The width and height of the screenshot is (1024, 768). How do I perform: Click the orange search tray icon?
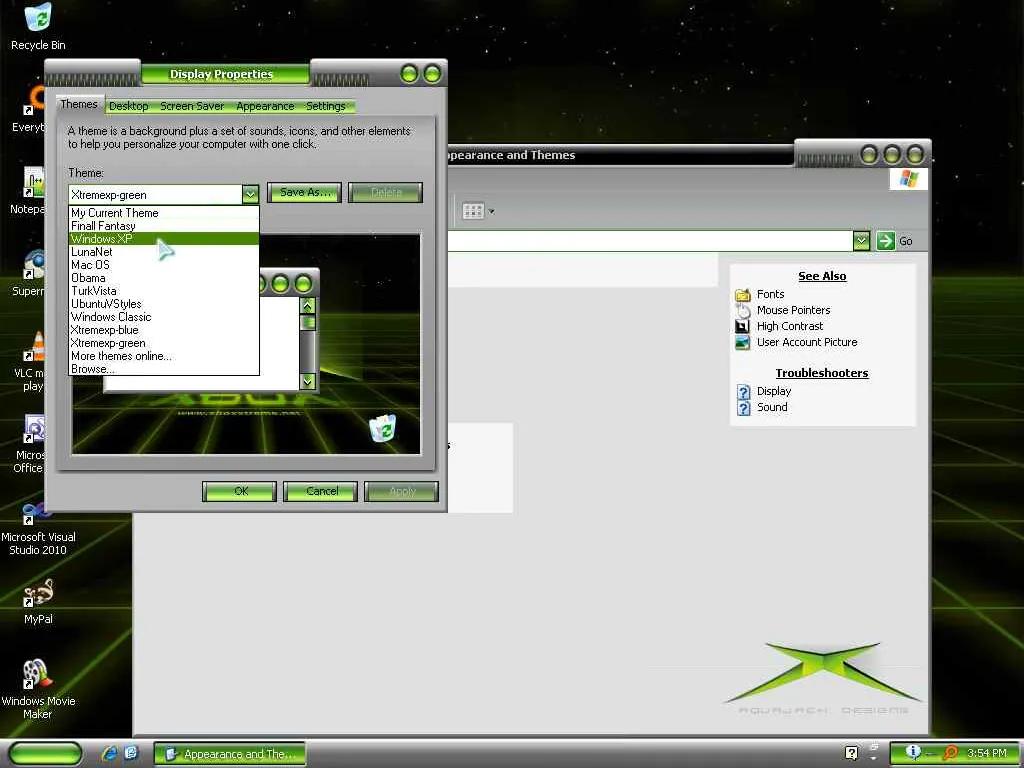950,753
